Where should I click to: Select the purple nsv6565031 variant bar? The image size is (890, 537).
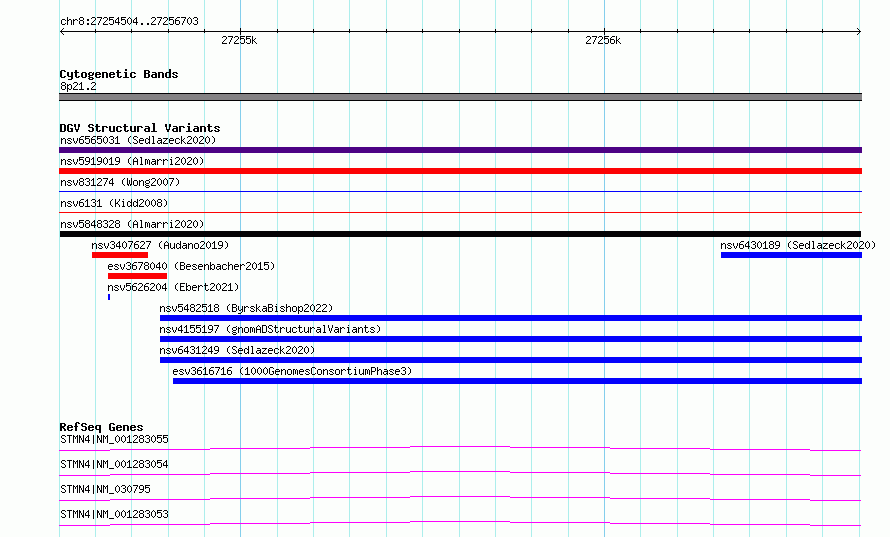[460, 150]
